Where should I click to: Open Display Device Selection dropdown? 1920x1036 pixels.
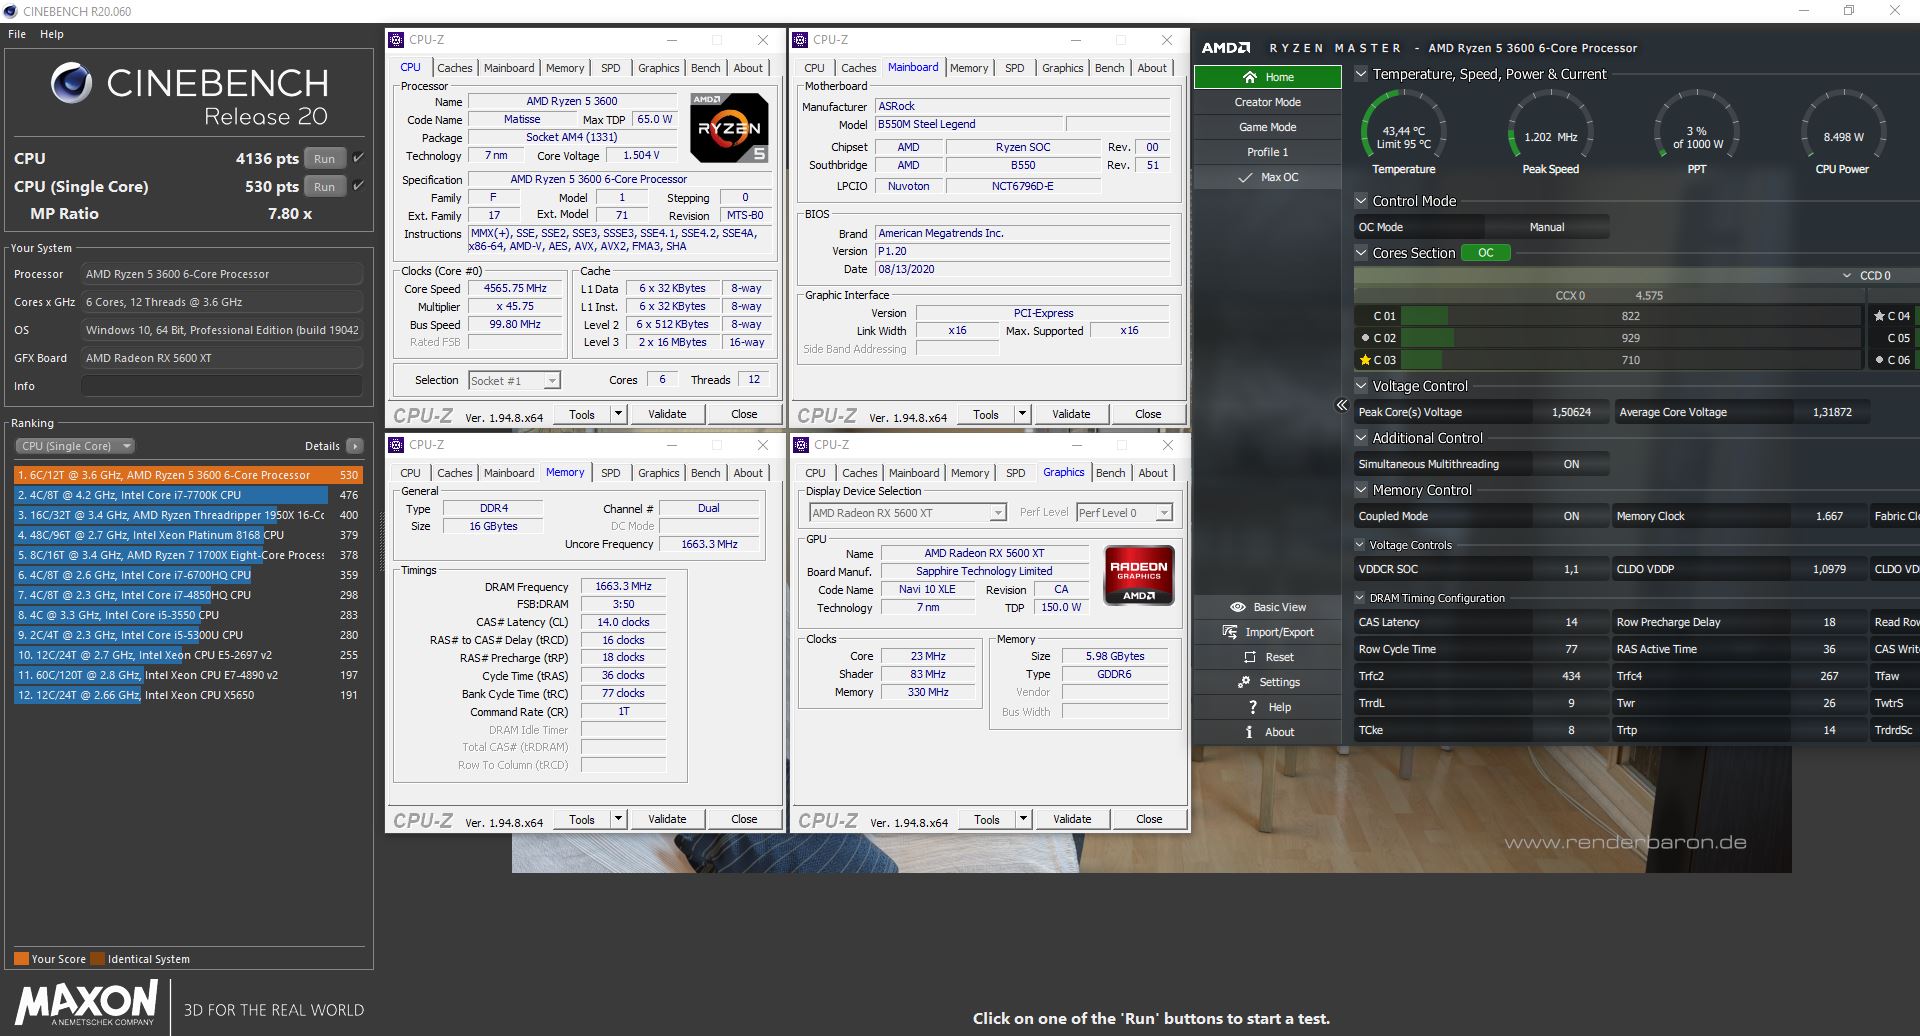(x=907, y=513)
